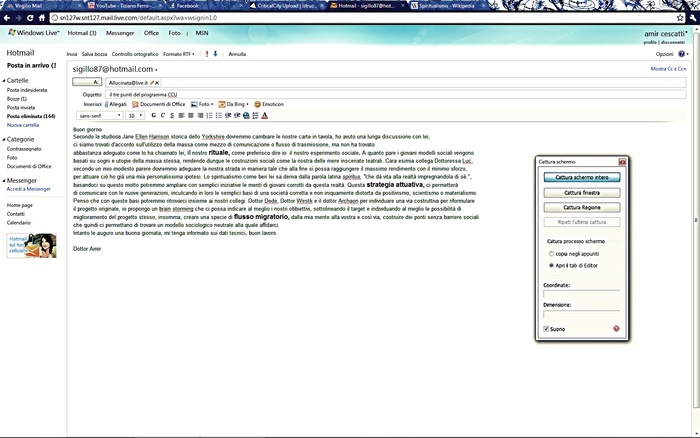Image resolution: width=700 pixels, height=438 pixels.
Task: Open Formato RTF dropdown
Action: coord(179,54)
